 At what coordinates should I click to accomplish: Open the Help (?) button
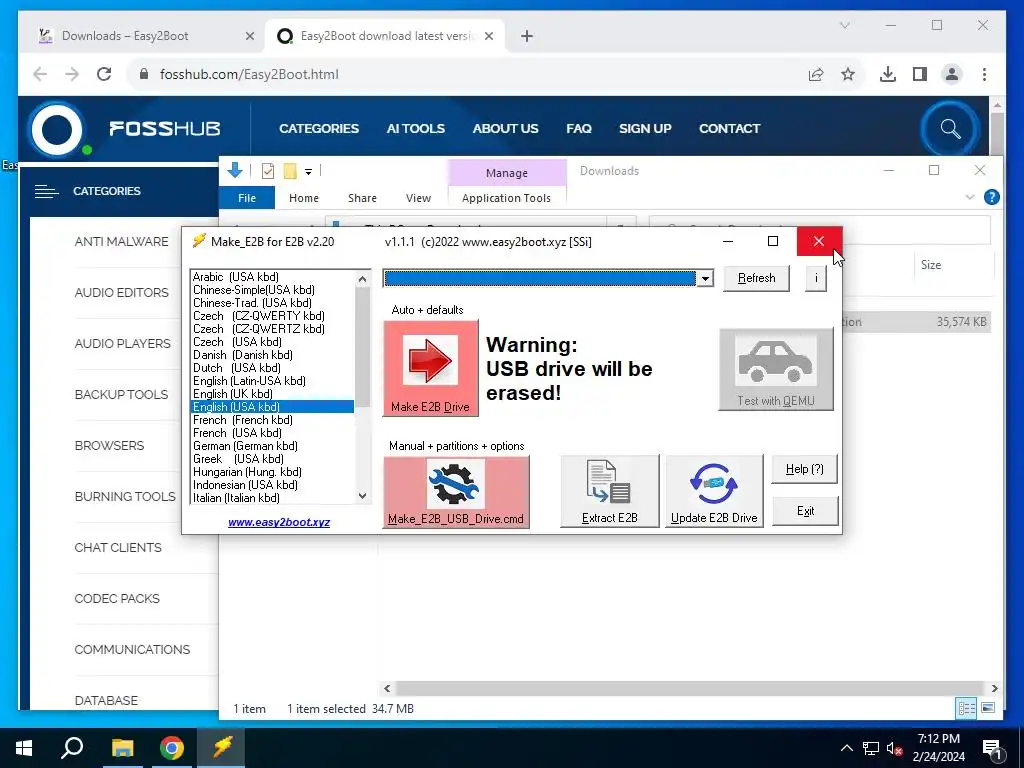805,469
